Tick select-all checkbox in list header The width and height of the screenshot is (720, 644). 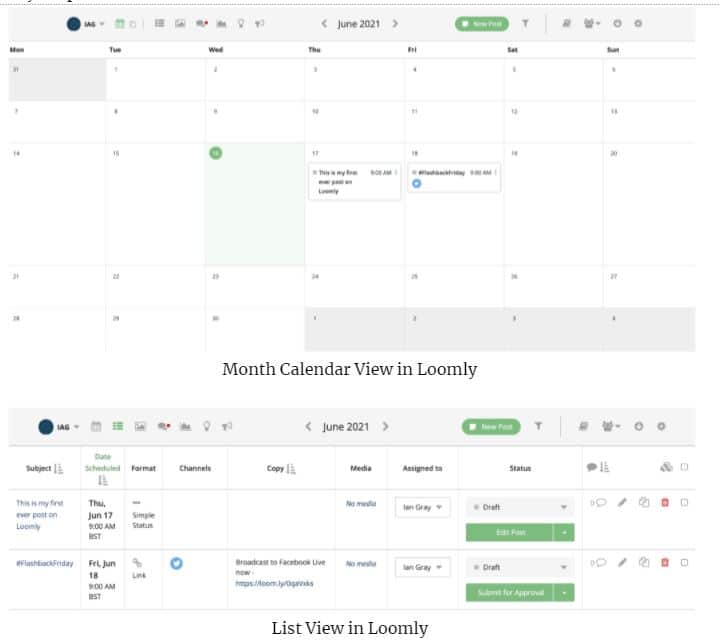tap(684, 467)
